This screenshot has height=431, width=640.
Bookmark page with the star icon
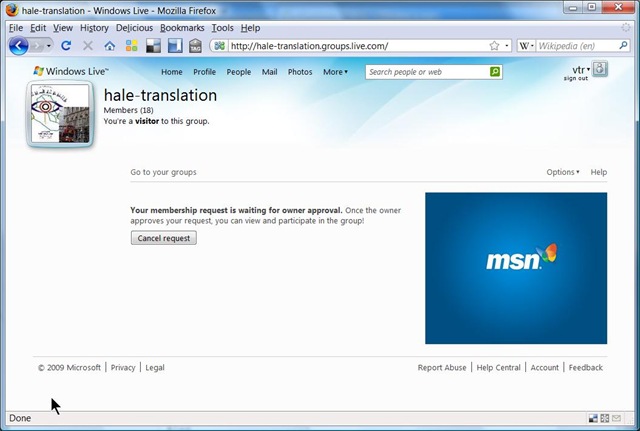[494, 46]
